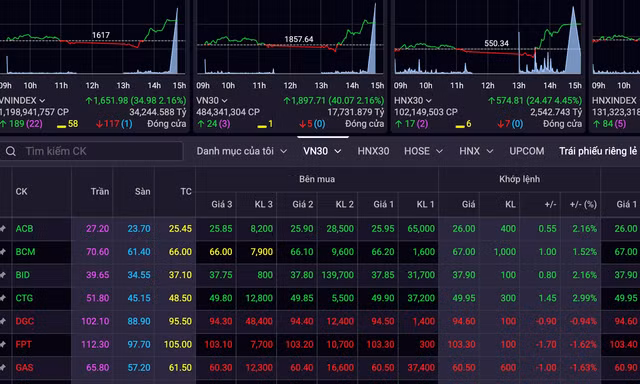
Task: Open the Danh mục của tôi dropdown
Action: click(x=242, y=151)
